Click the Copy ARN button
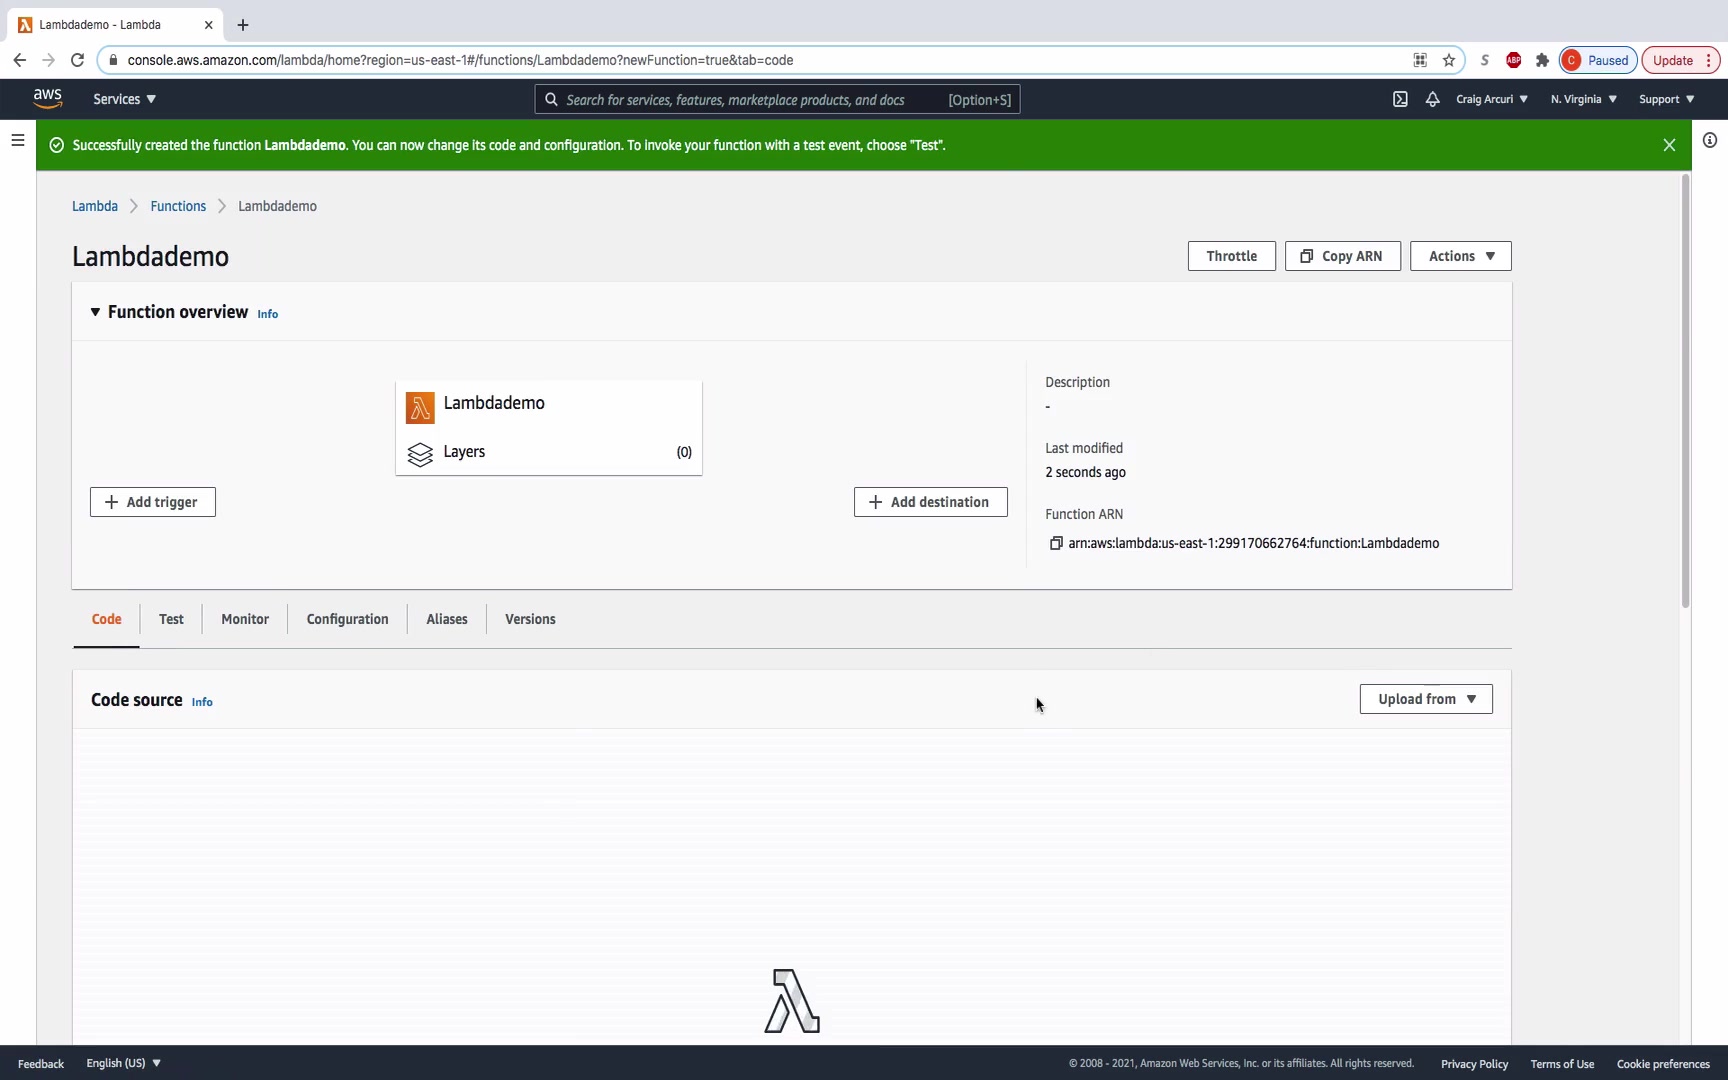 1343,256
